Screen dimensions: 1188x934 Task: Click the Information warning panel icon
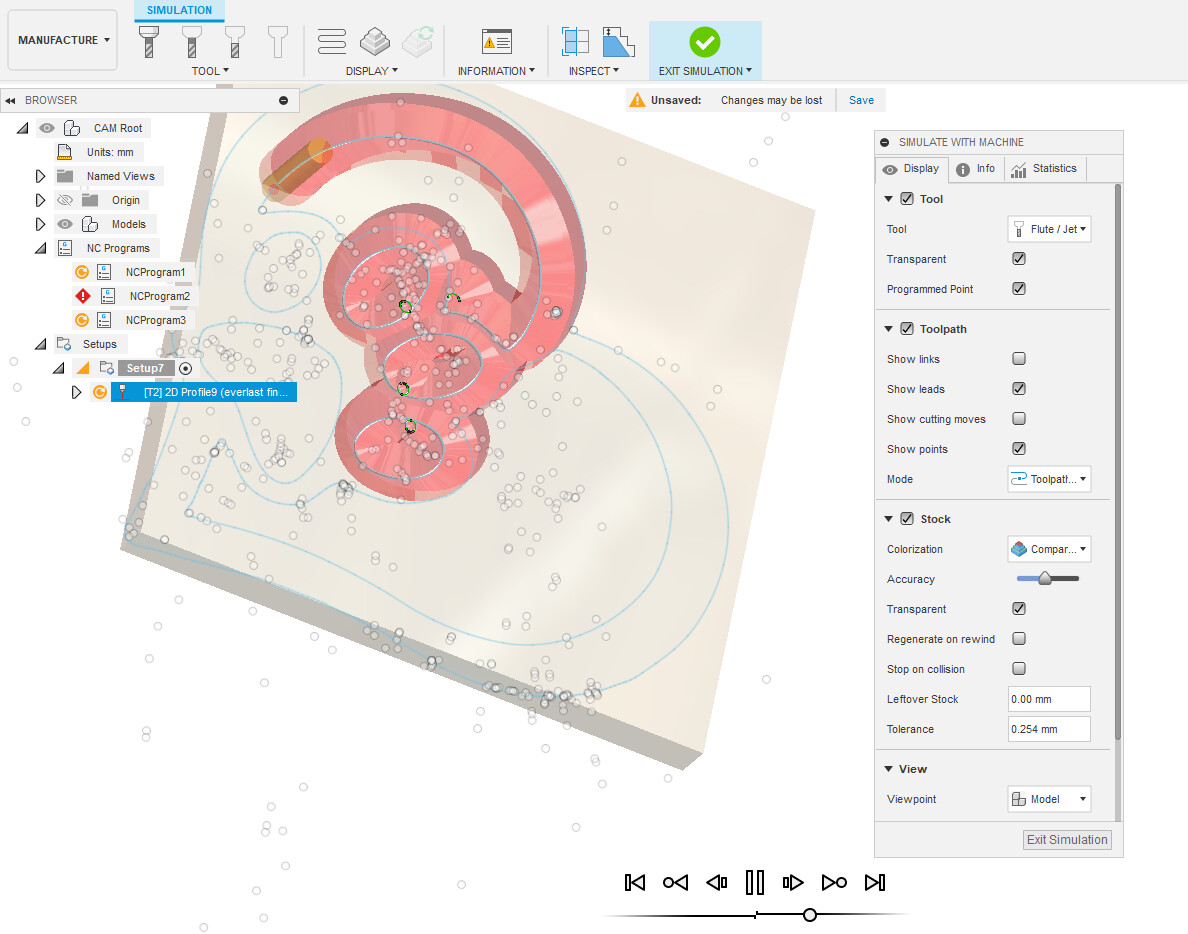[496, 42]
